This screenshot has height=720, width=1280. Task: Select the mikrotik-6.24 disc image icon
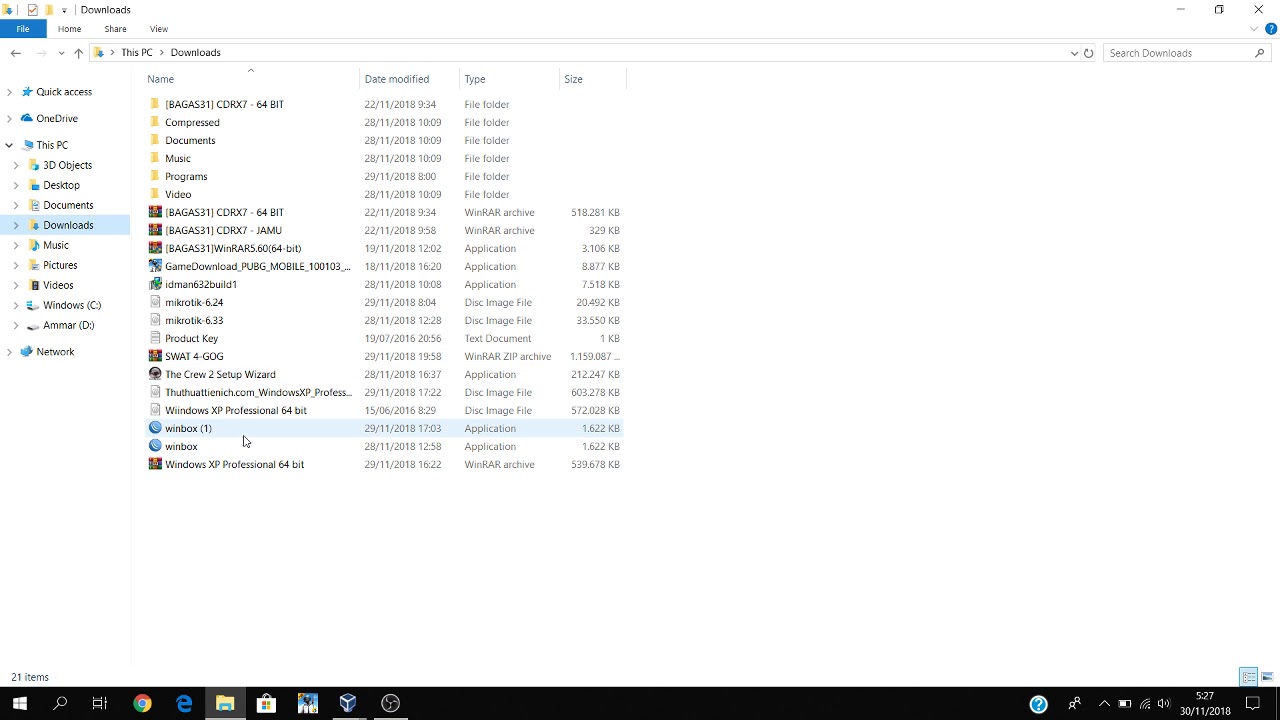(155, 302)
